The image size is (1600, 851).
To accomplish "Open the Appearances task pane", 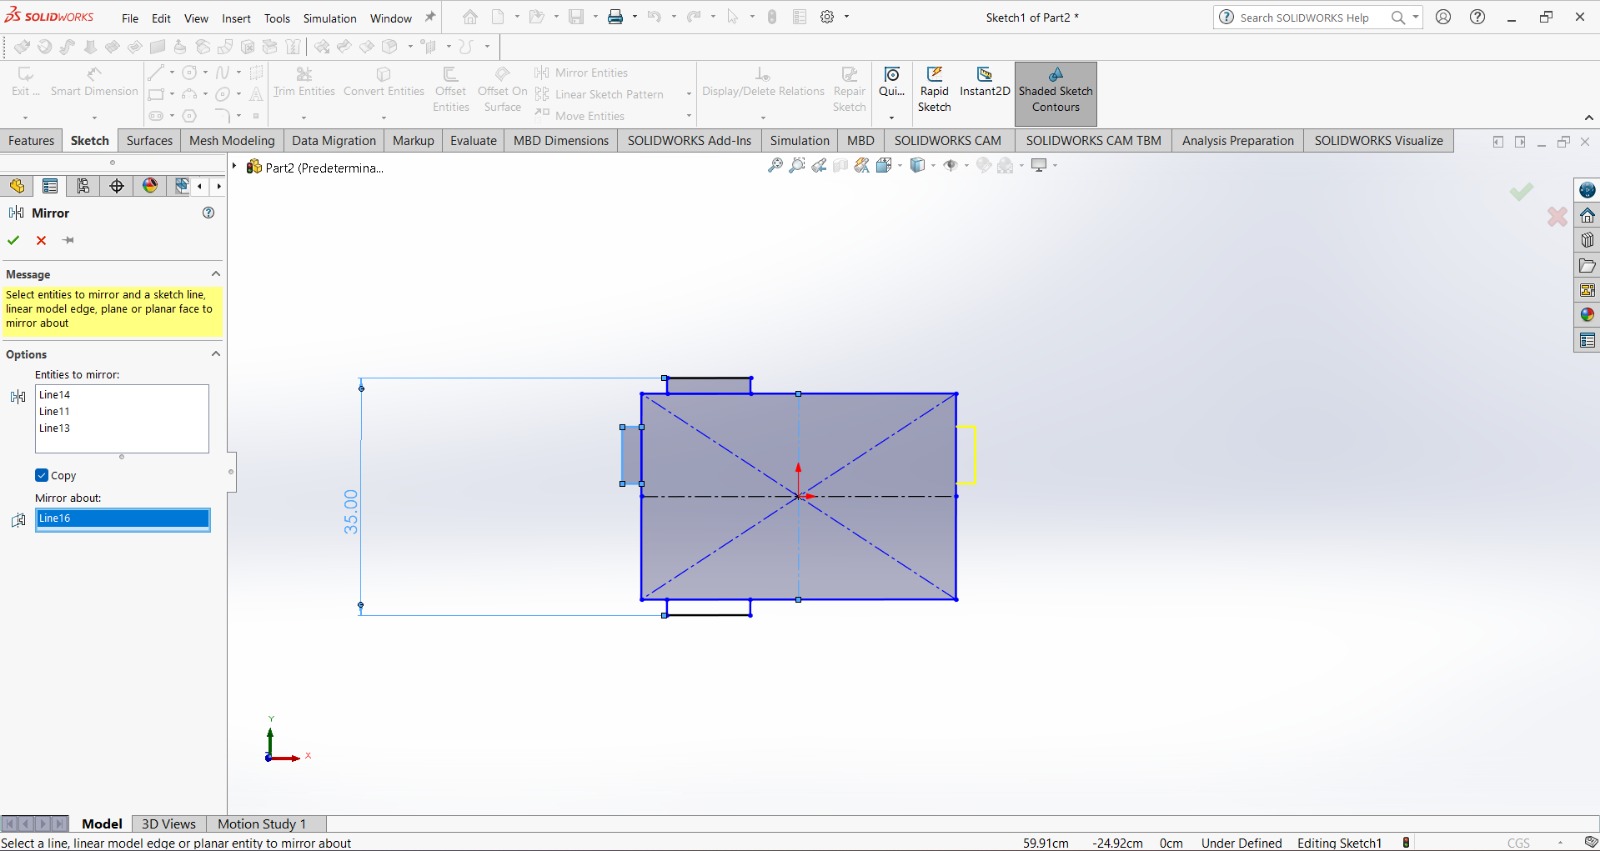I will tap(1587, 315).
